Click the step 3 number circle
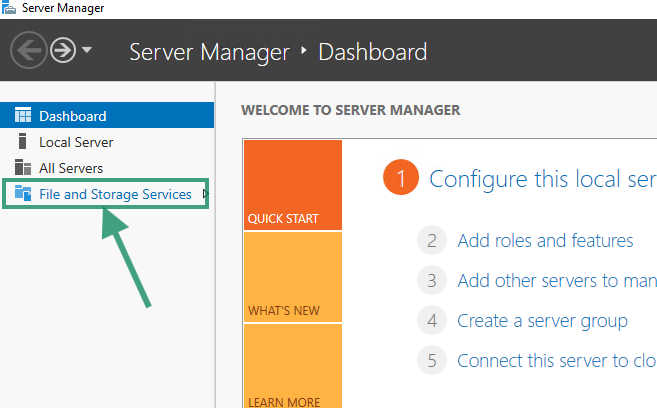 click(x=432, y=280)
